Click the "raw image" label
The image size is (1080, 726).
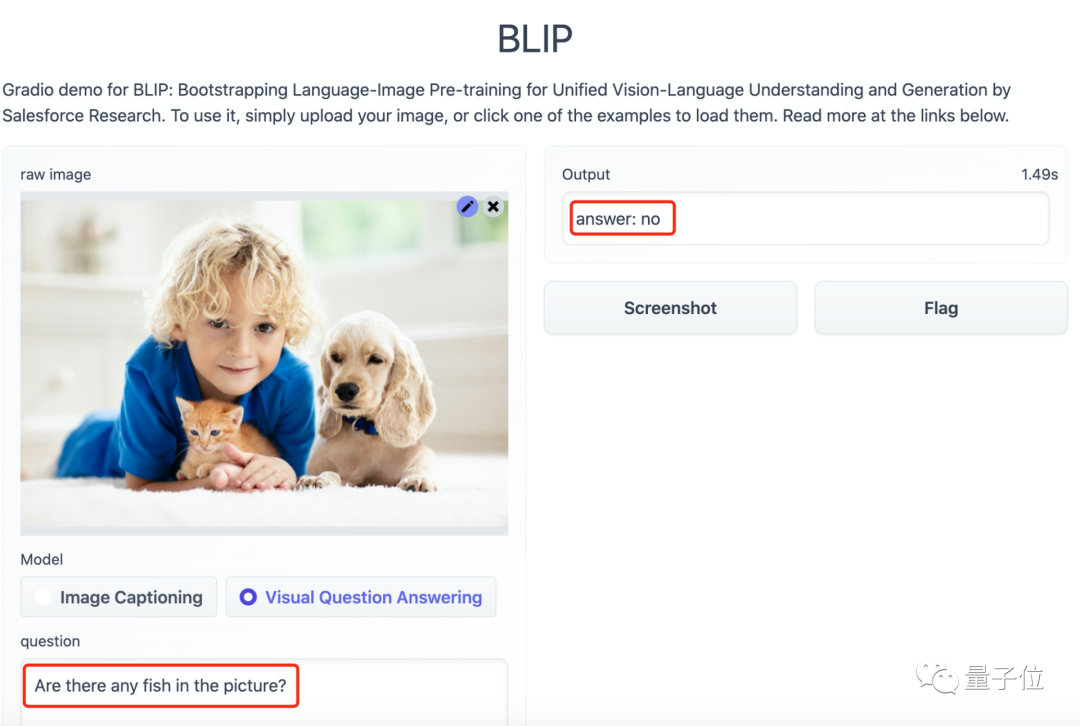click(x=56, y=174)
